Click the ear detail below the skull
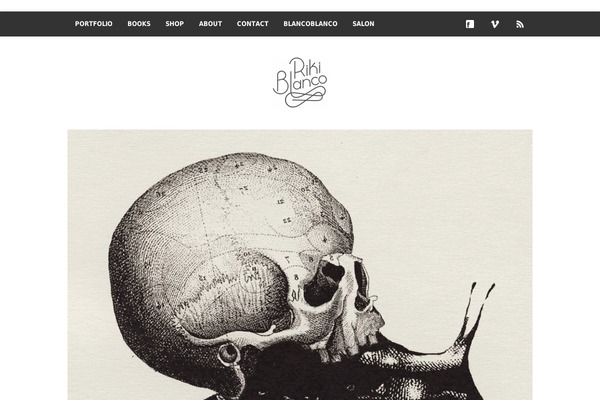Screen dimensions: 600x400 [229, 353]
